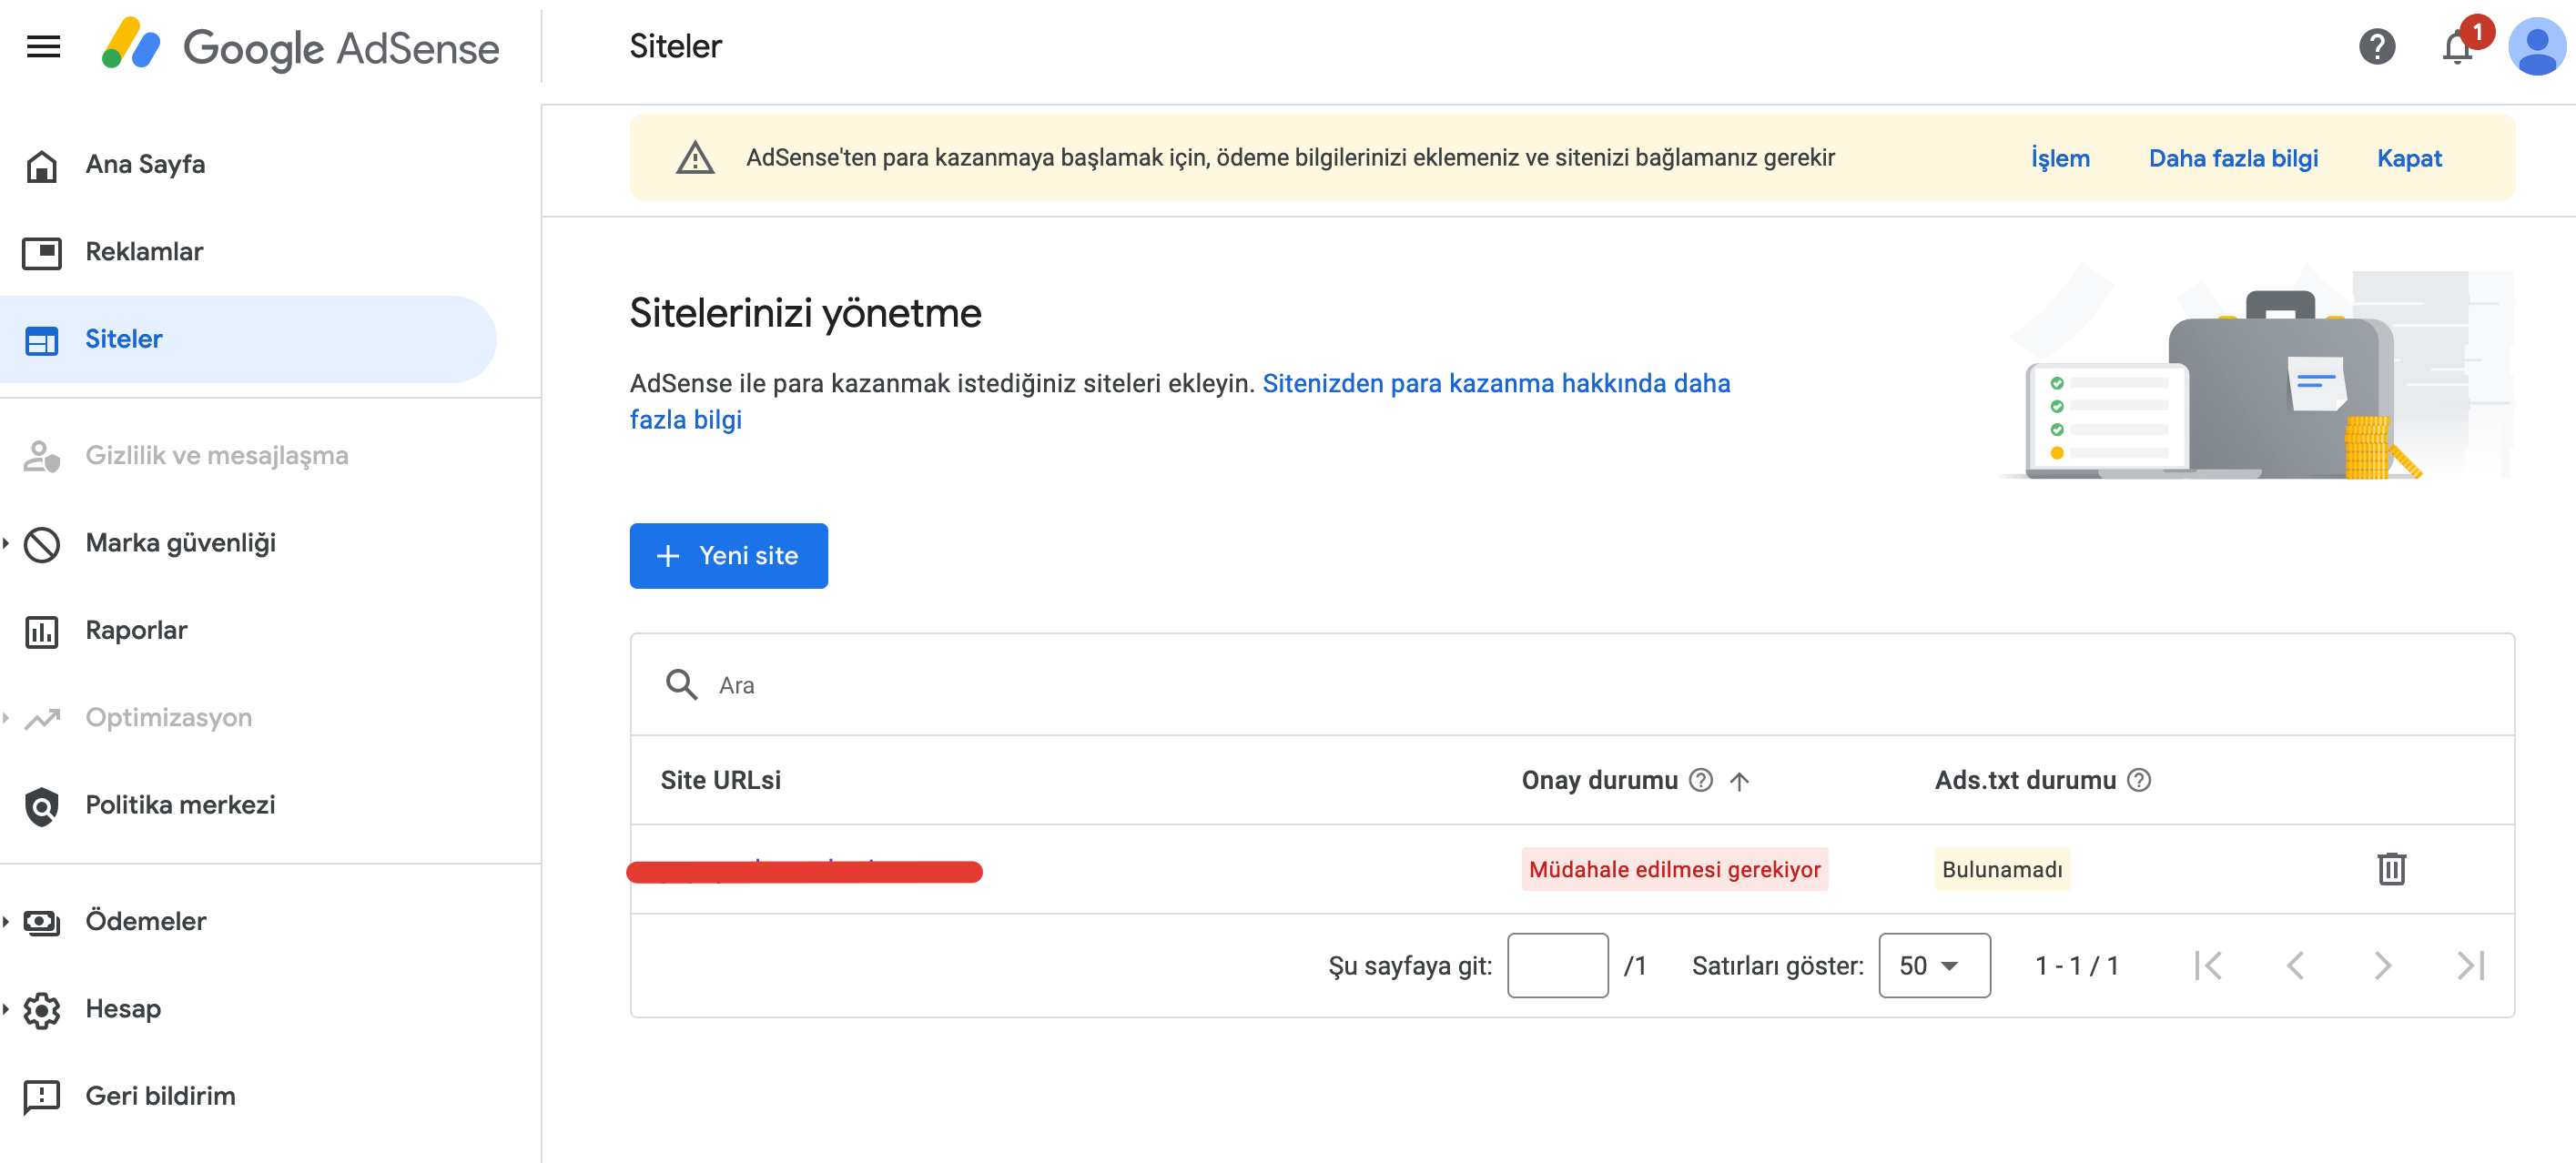Click the Politika merkezi shield icon
Screen dimensions: 2576x1163
[x=42, y=806]
